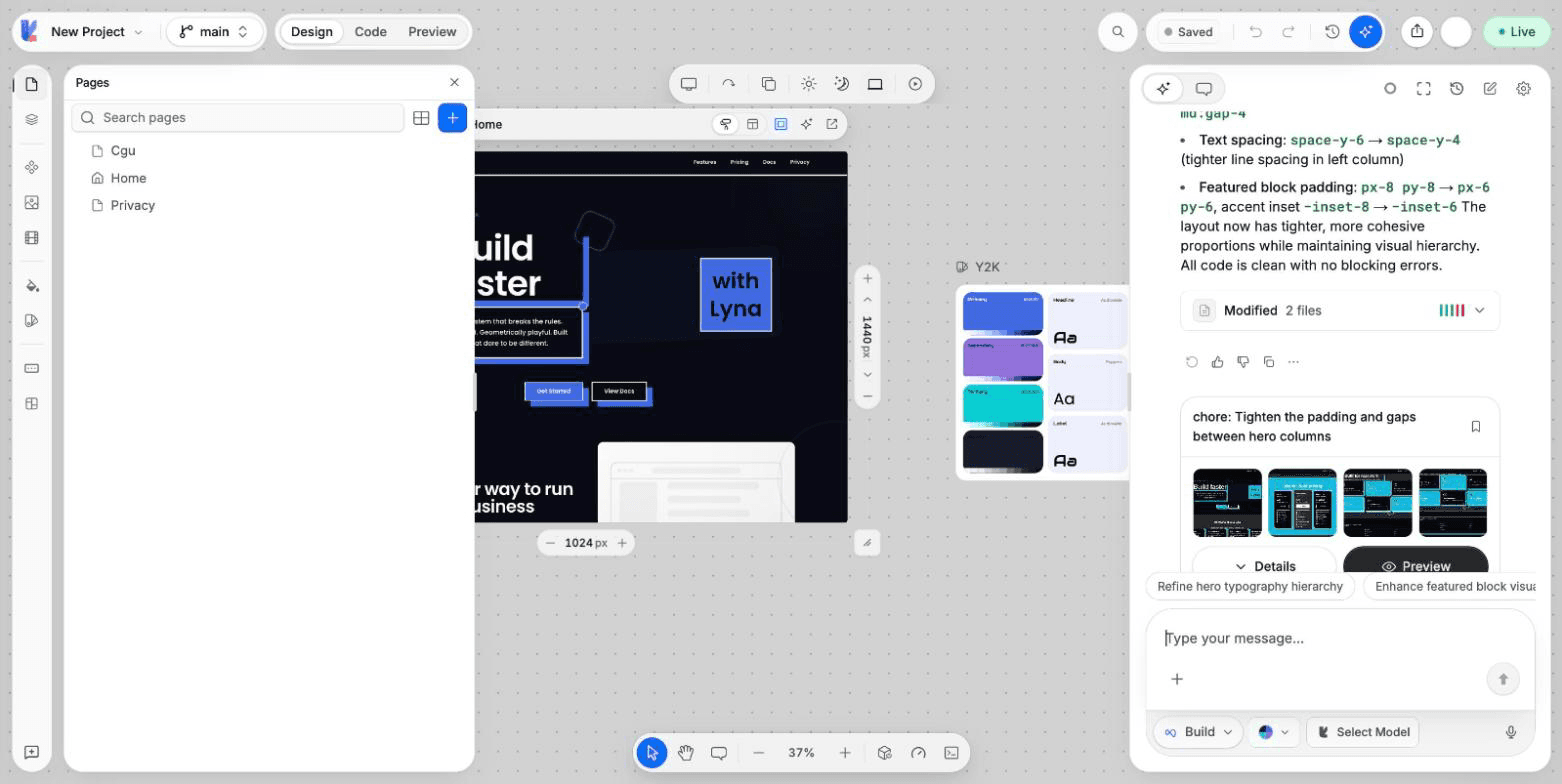The image size is (1562, 784).
Task: Switch to the Code tab
Action: point(370,32)
